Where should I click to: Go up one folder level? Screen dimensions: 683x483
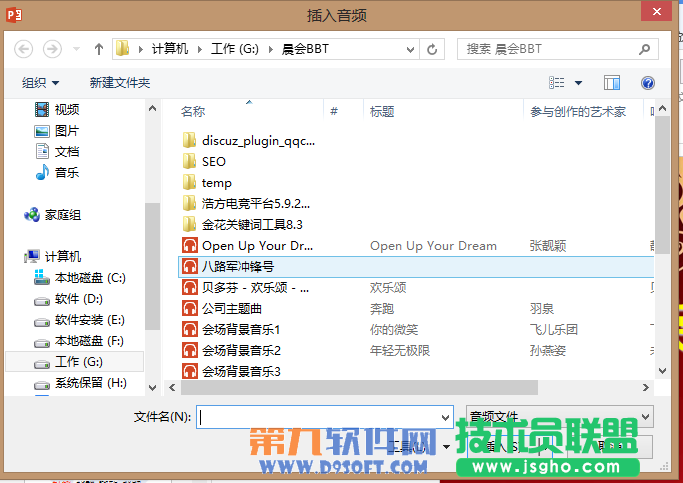pos(99,49)
